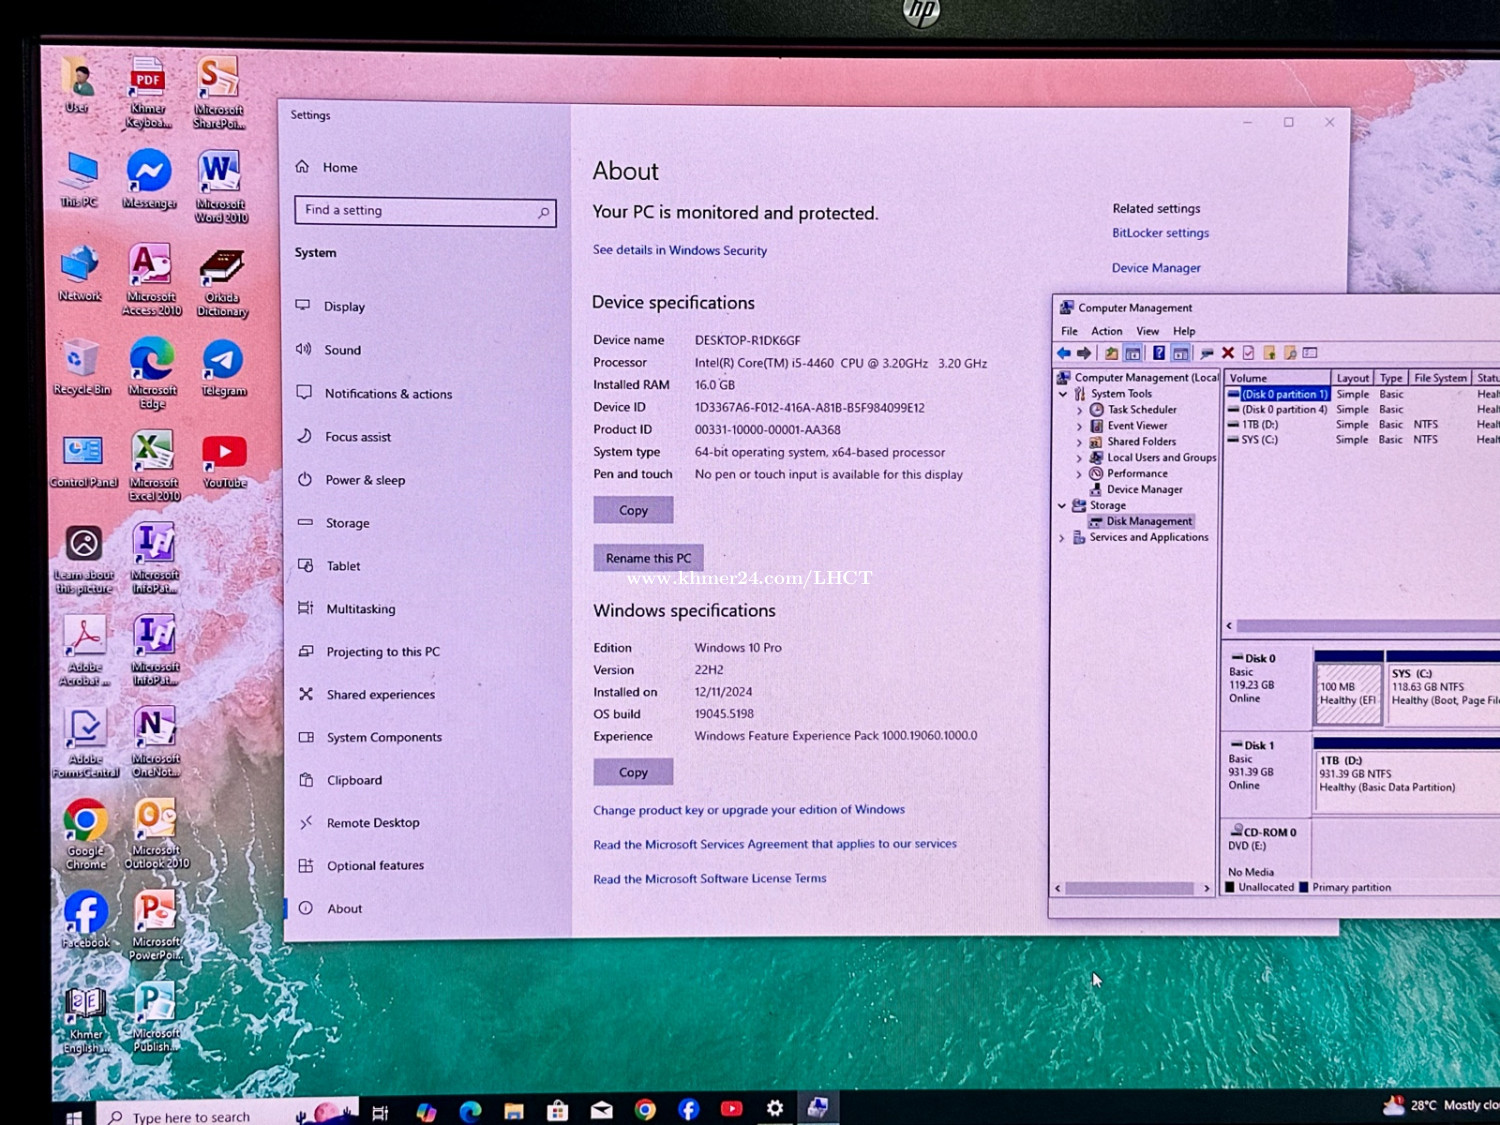Click the Copy button under Device specifications
Screen dimensions: 1500x1125
pos(633,510)
